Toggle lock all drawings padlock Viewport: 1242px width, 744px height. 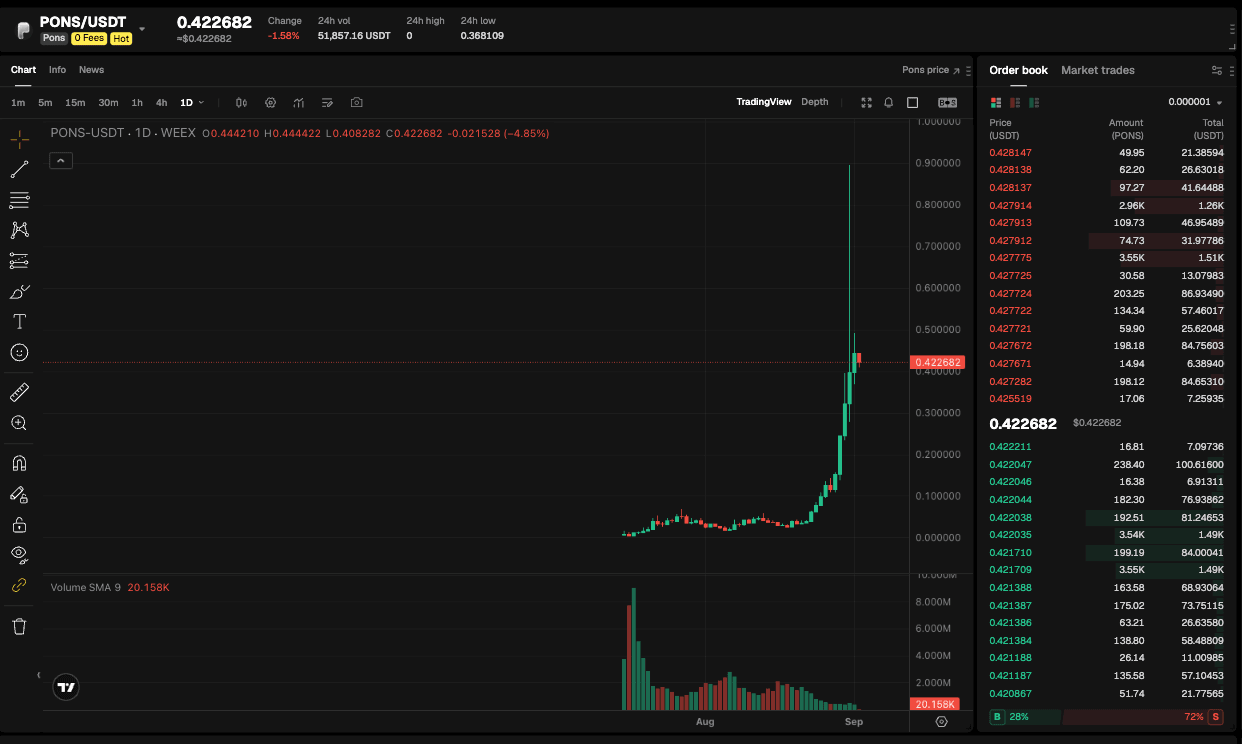tap(19, 524)
